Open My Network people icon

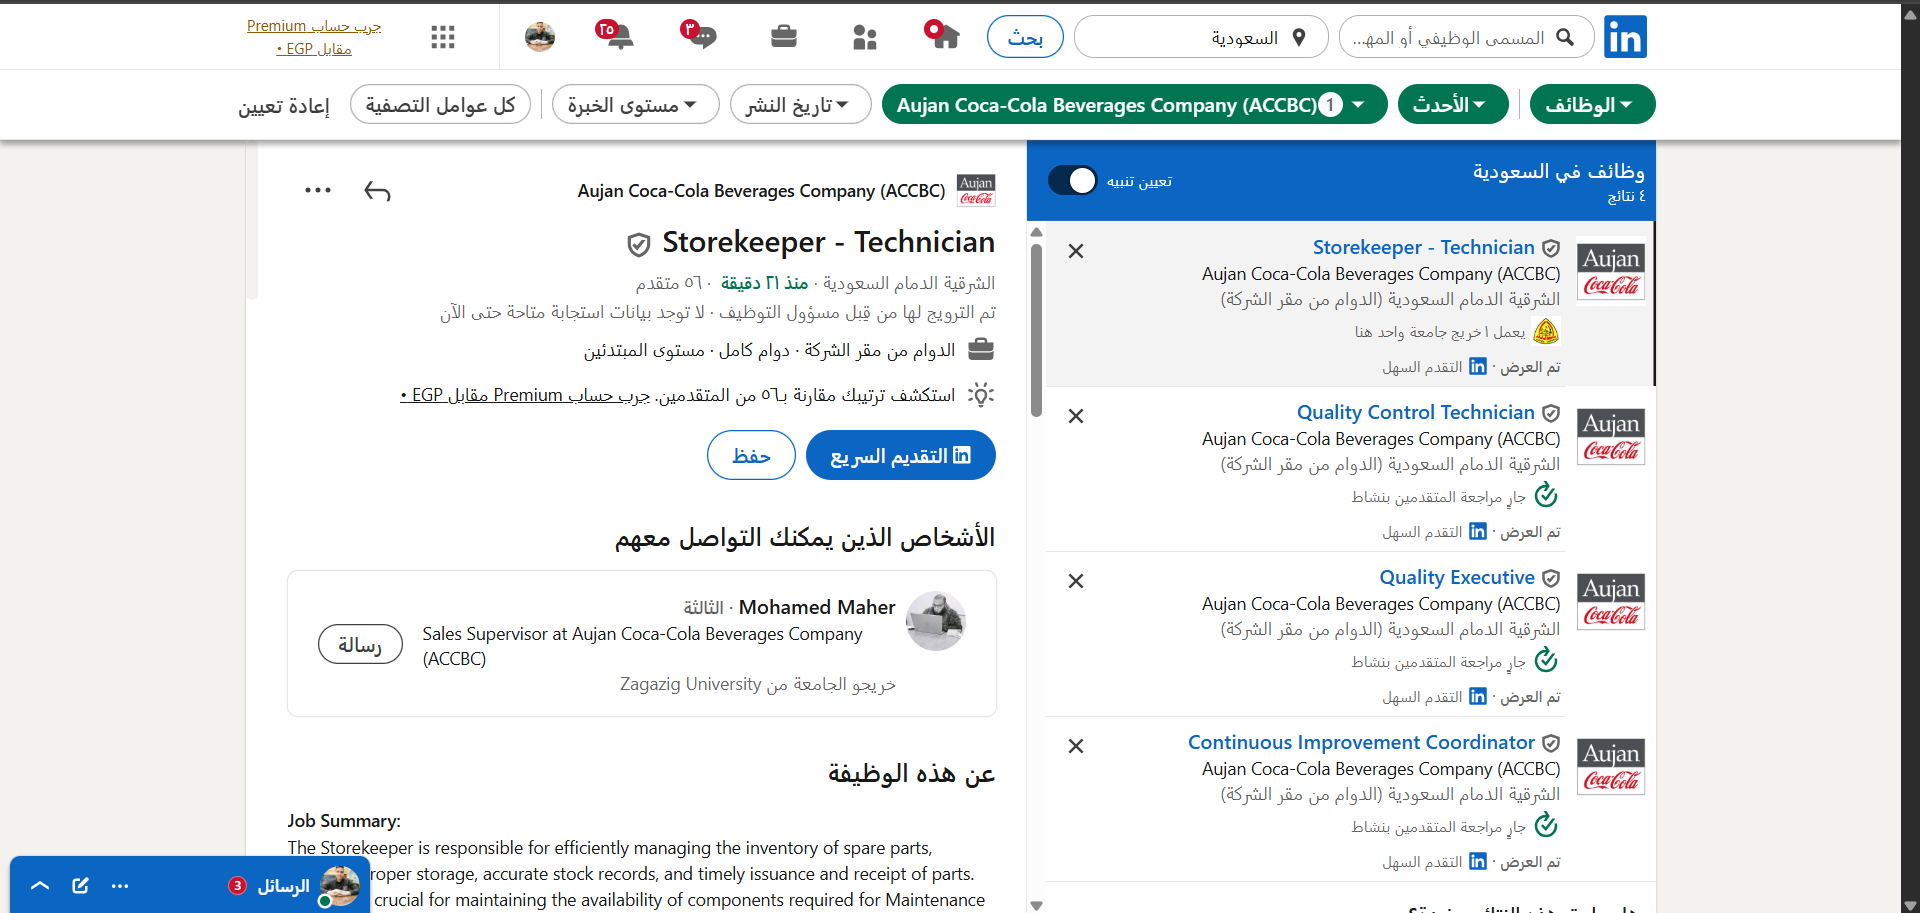pos(865,37)
